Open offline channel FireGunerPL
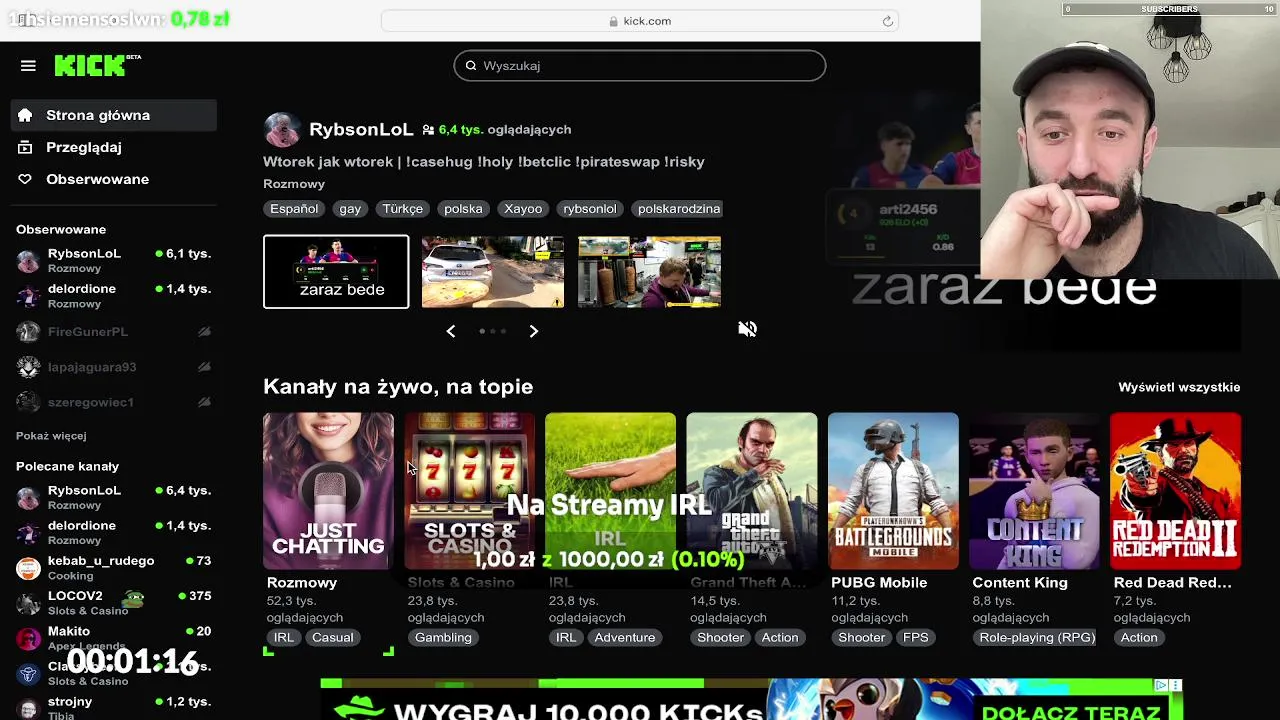Viewport: 1280px width, 720px height. pos(114,332)
